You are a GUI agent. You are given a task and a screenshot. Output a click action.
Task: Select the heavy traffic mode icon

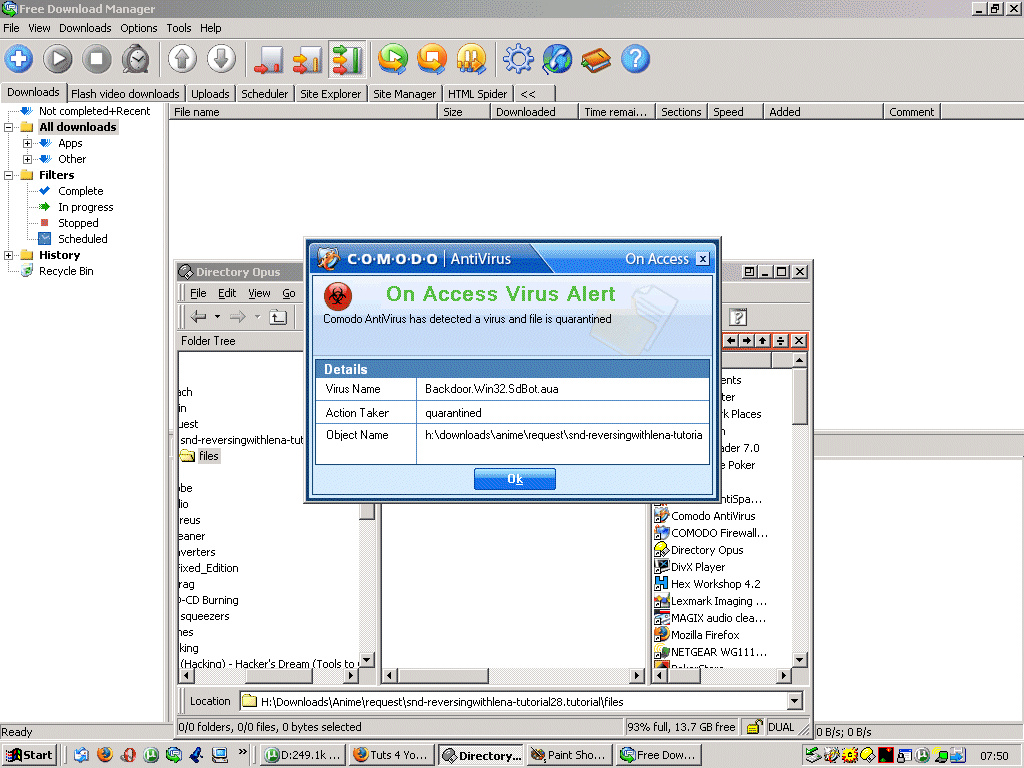coord(347,59)
